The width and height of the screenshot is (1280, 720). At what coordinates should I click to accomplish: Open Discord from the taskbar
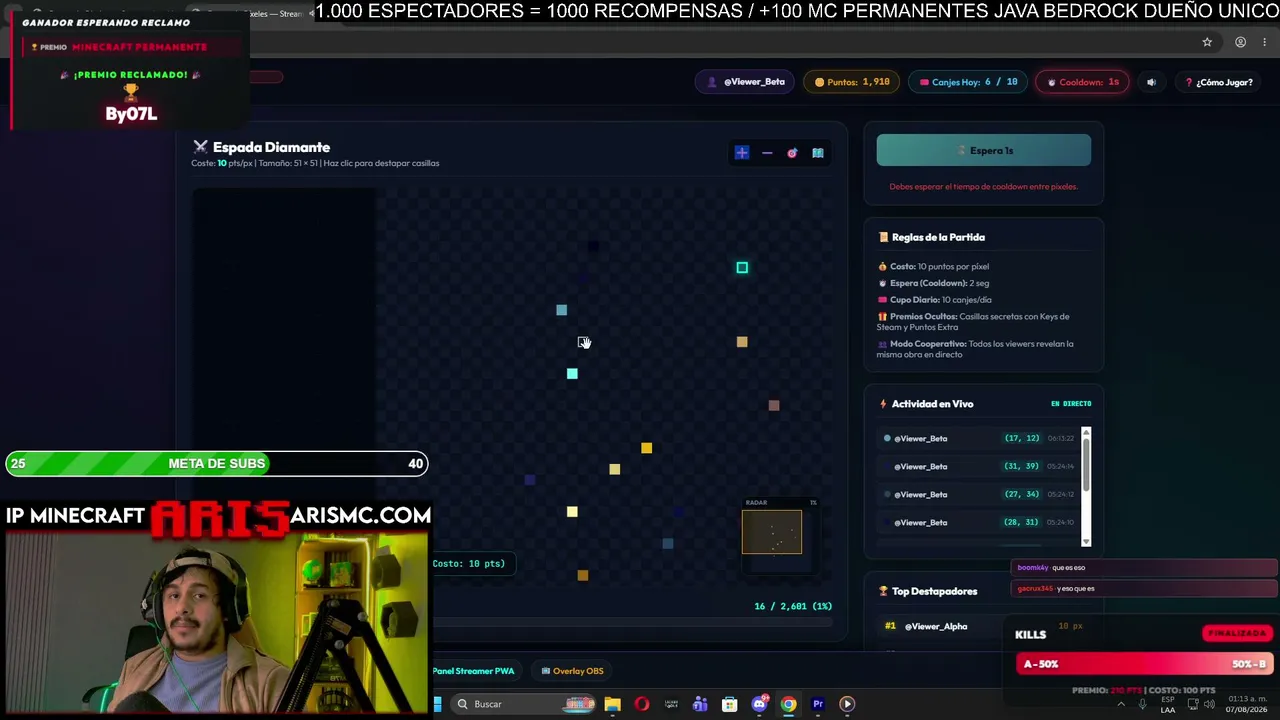point(759,704)
